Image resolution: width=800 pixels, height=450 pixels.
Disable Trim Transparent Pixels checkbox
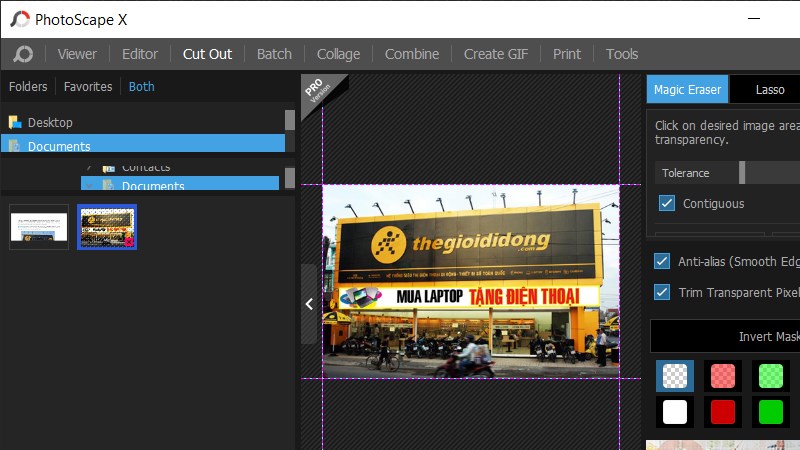coord(662,292)
